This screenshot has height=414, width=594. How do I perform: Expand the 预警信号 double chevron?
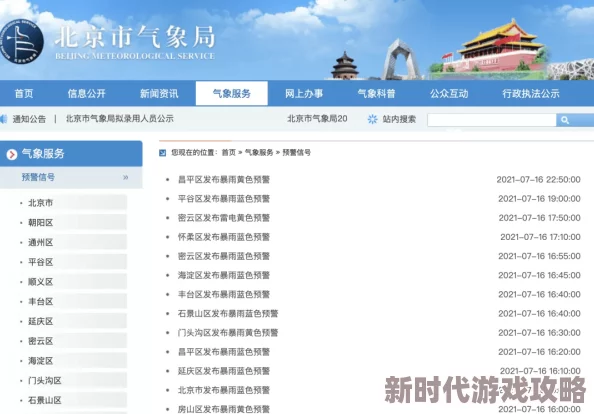point(125,177)
